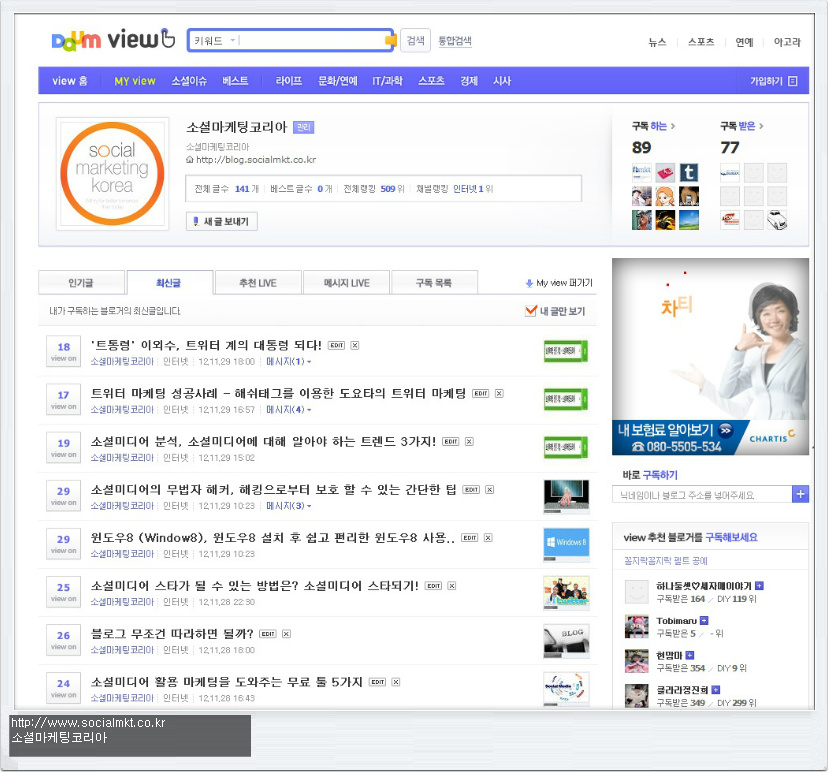Click the social marketing korea profile image
Viewport: 828px width, 772px height.
(x=112, y=174)
